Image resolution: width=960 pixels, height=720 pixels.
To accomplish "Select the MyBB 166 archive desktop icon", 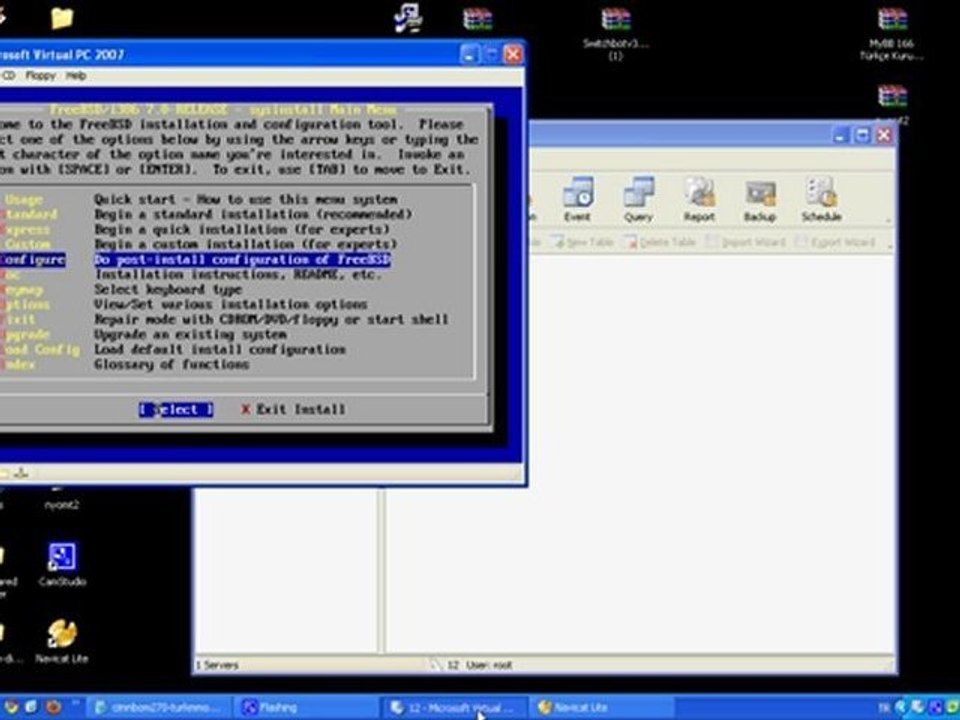I will coord(891,34).
